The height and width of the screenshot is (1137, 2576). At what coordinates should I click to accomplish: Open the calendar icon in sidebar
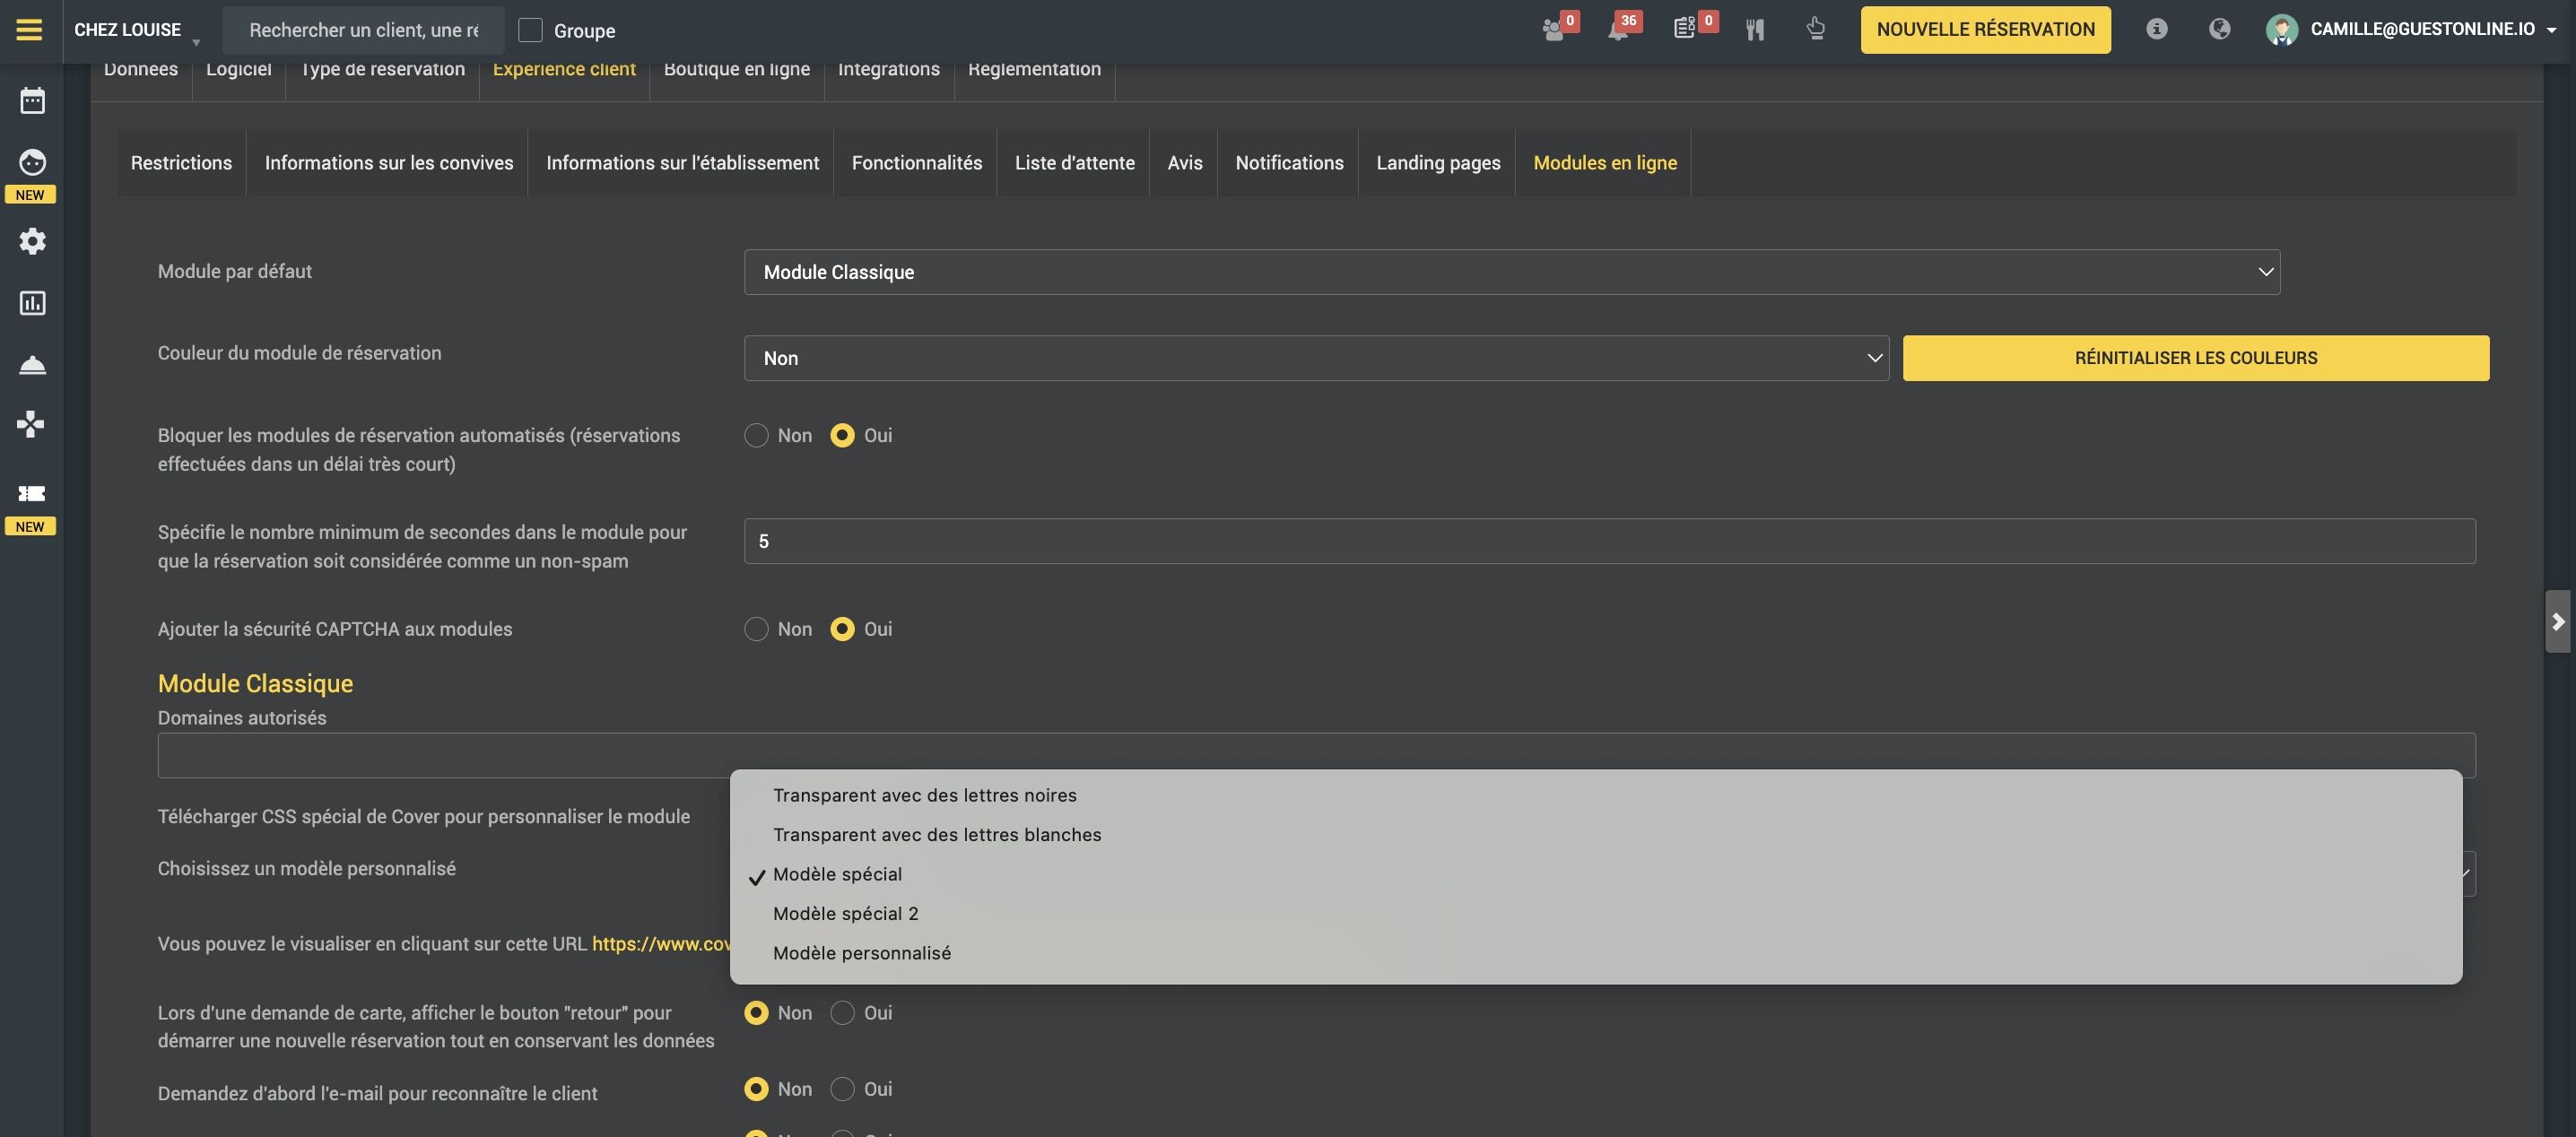click(32, 100)
